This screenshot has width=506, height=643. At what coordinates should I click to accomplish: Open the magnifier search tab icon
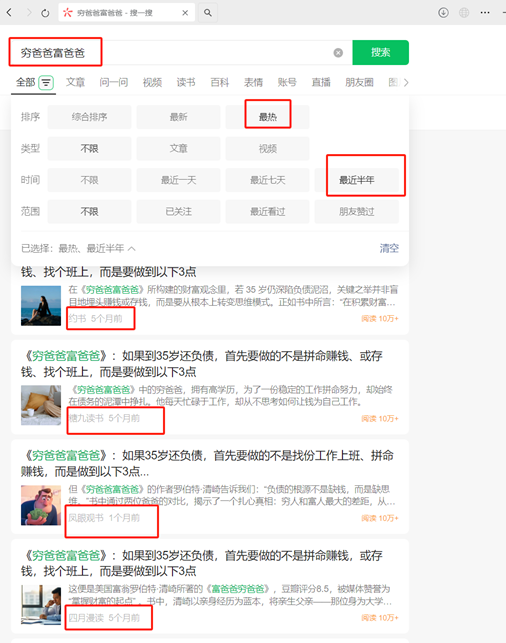208,13
